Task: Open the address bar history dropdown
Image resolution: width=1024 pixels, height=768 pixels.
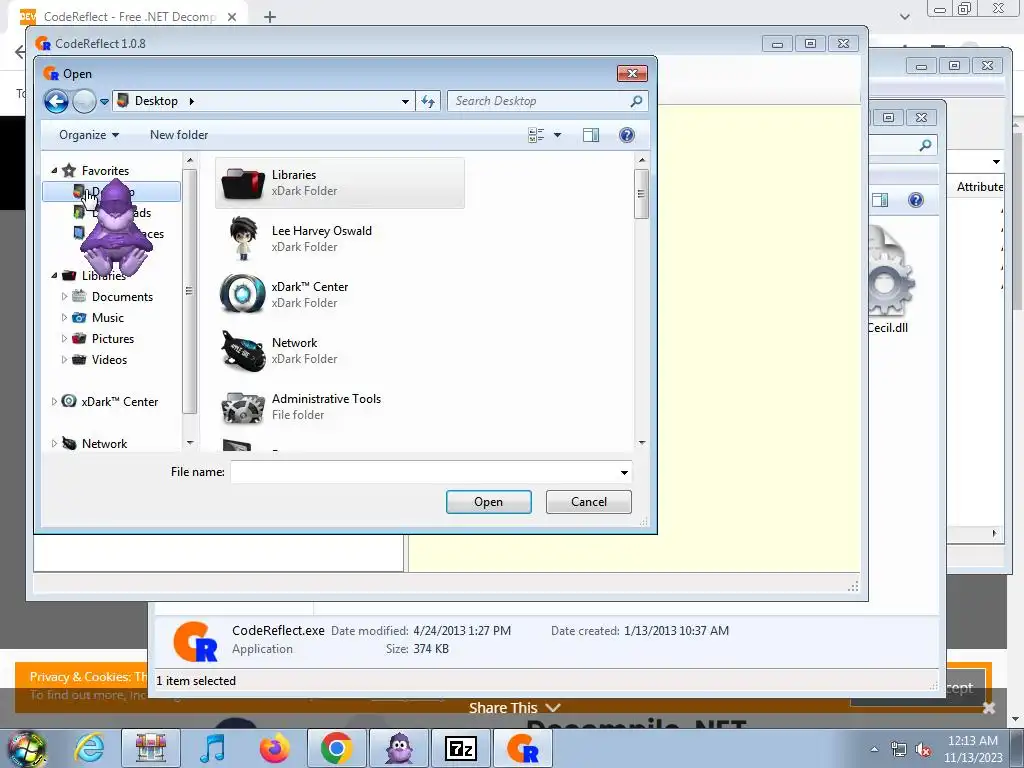Action: click(406, 102)
